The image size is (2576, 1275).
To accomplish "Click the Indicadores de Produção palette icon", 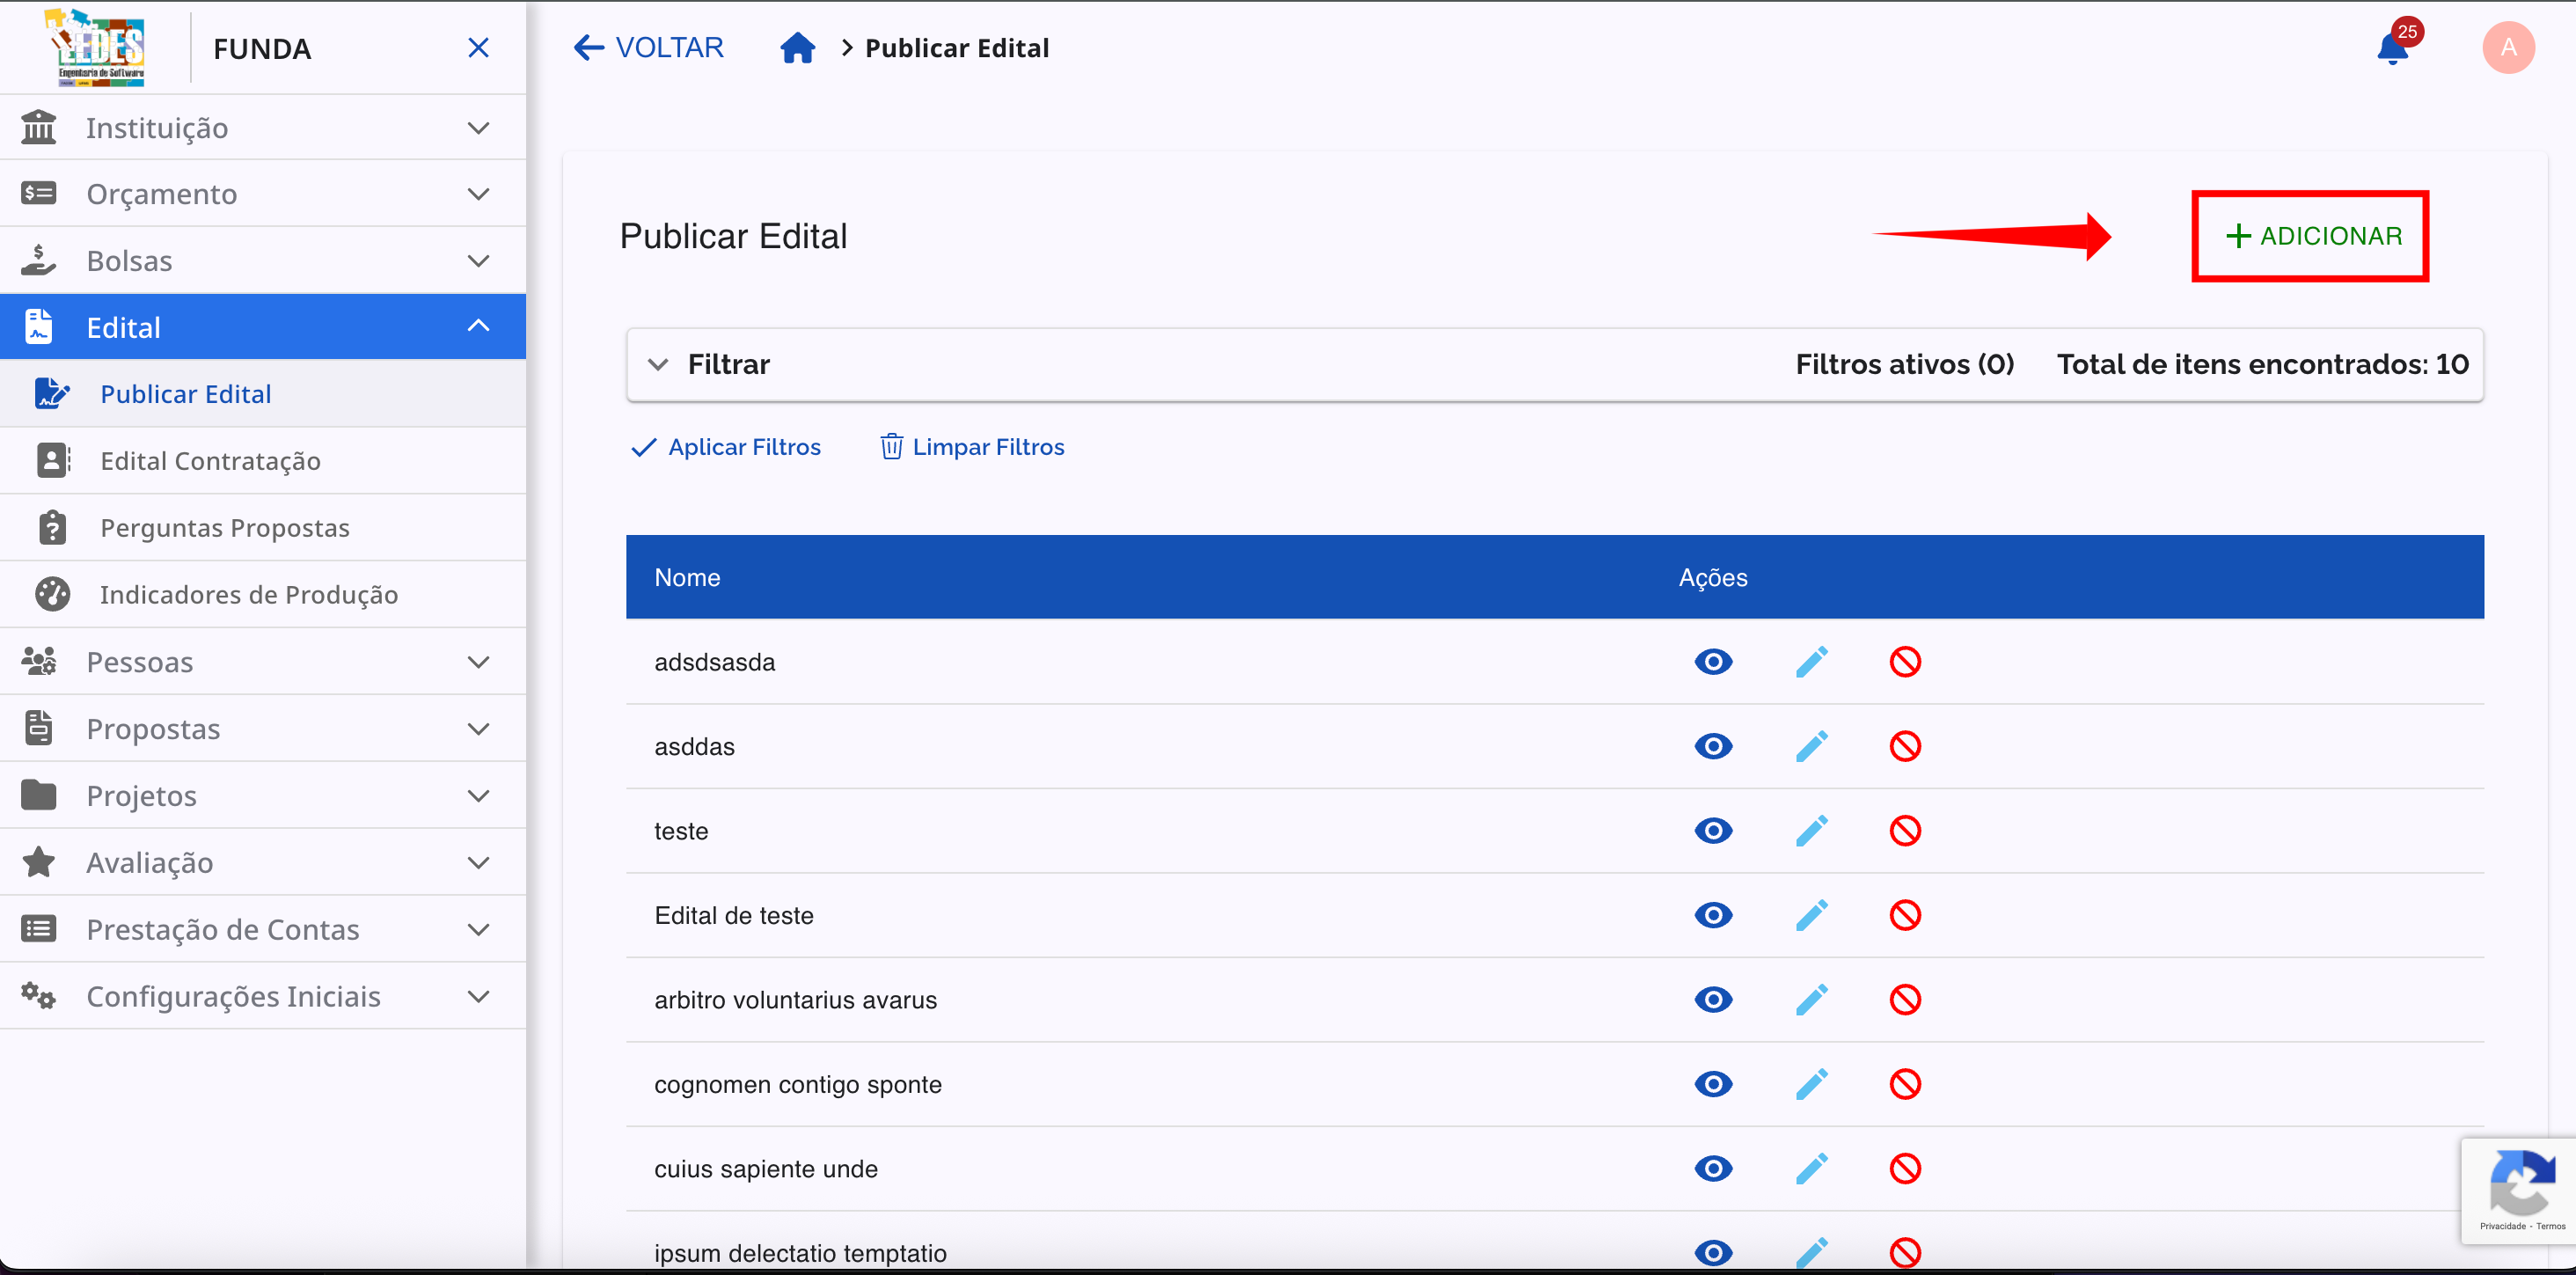I will [52, 593].
